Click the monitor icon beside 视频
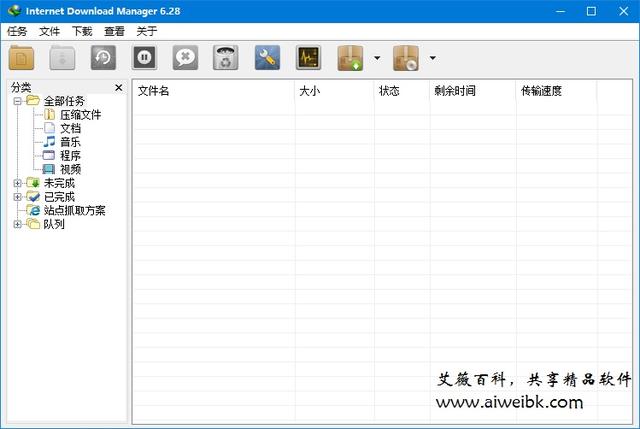 [49, 169]
